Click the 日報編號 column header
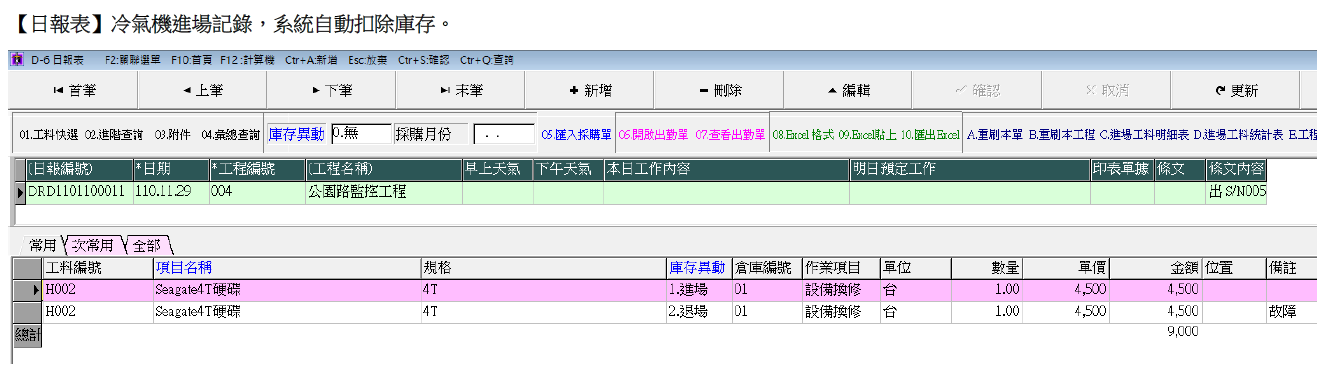Screen dimensions: 1317x369 pyautogui.click(x=78, y=169)
